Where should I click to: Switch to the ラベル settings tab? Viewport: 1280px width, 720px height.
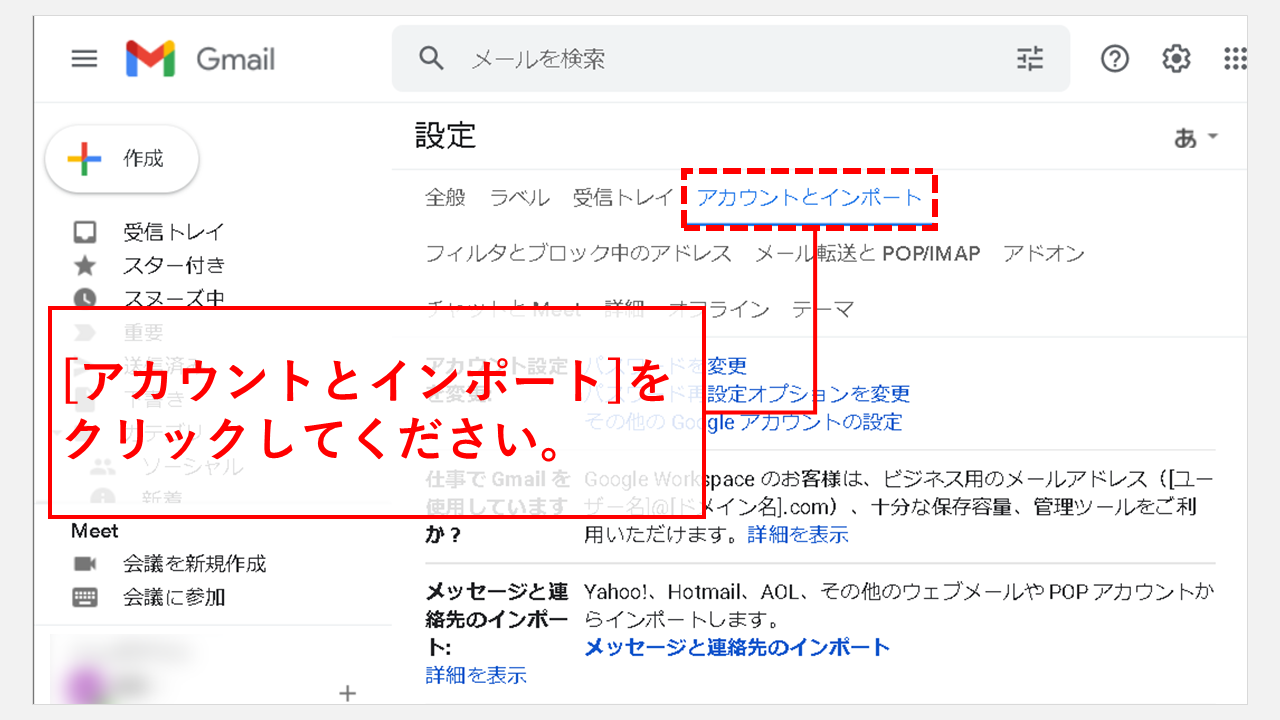pyautogui.click(x=520, y=198)
